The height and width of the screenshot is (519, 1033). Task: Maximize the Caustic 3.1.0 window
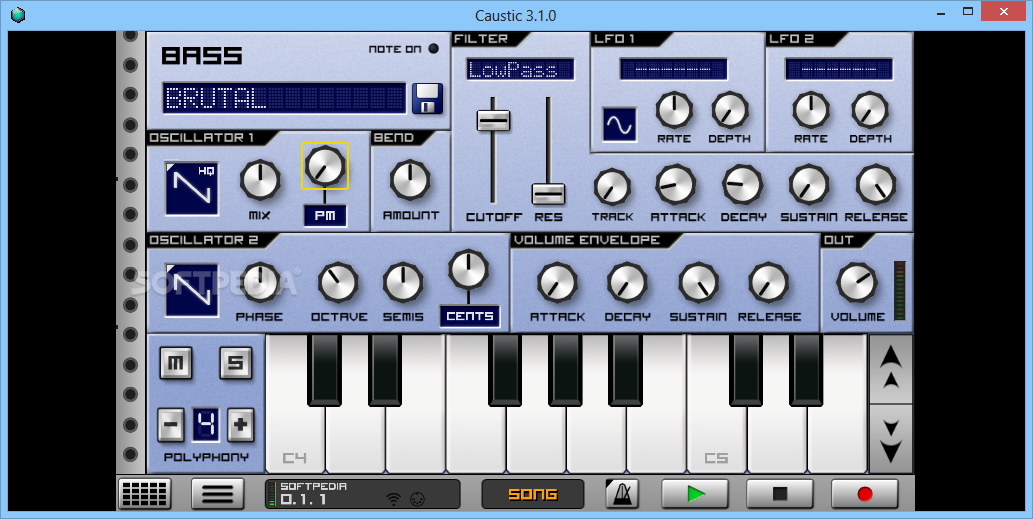tap(968, 12)
